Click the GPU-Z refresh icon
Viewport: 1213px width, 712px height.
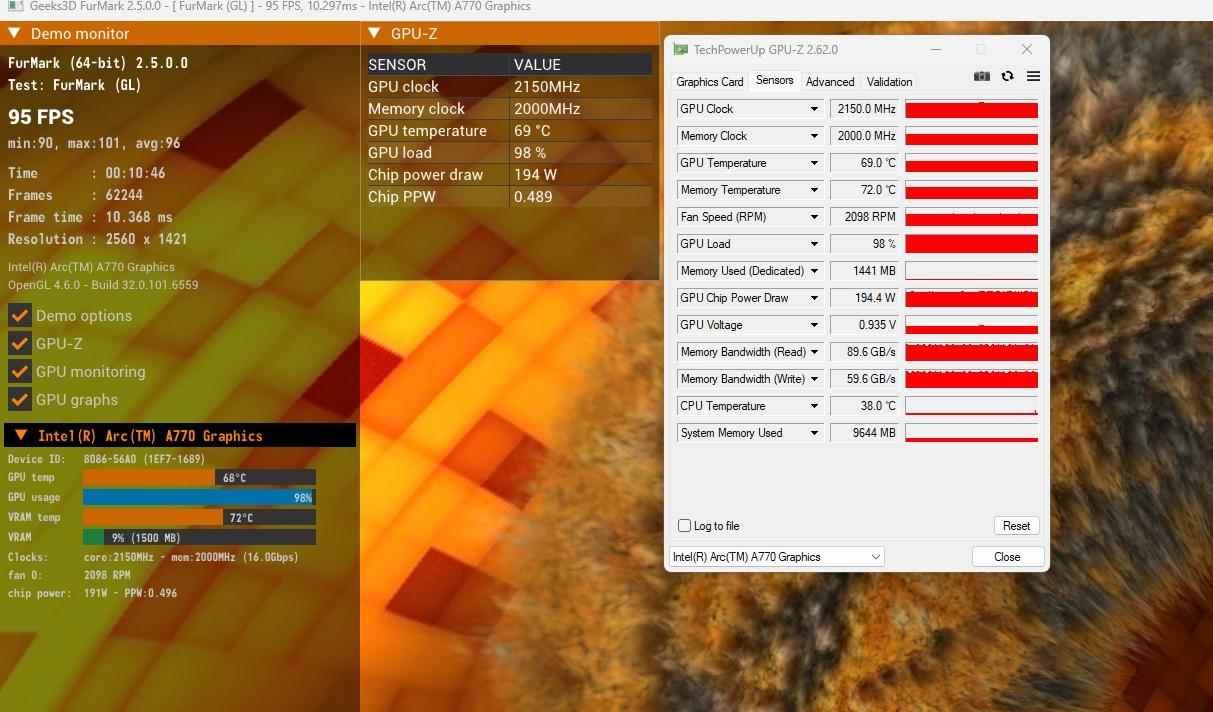1007,76
